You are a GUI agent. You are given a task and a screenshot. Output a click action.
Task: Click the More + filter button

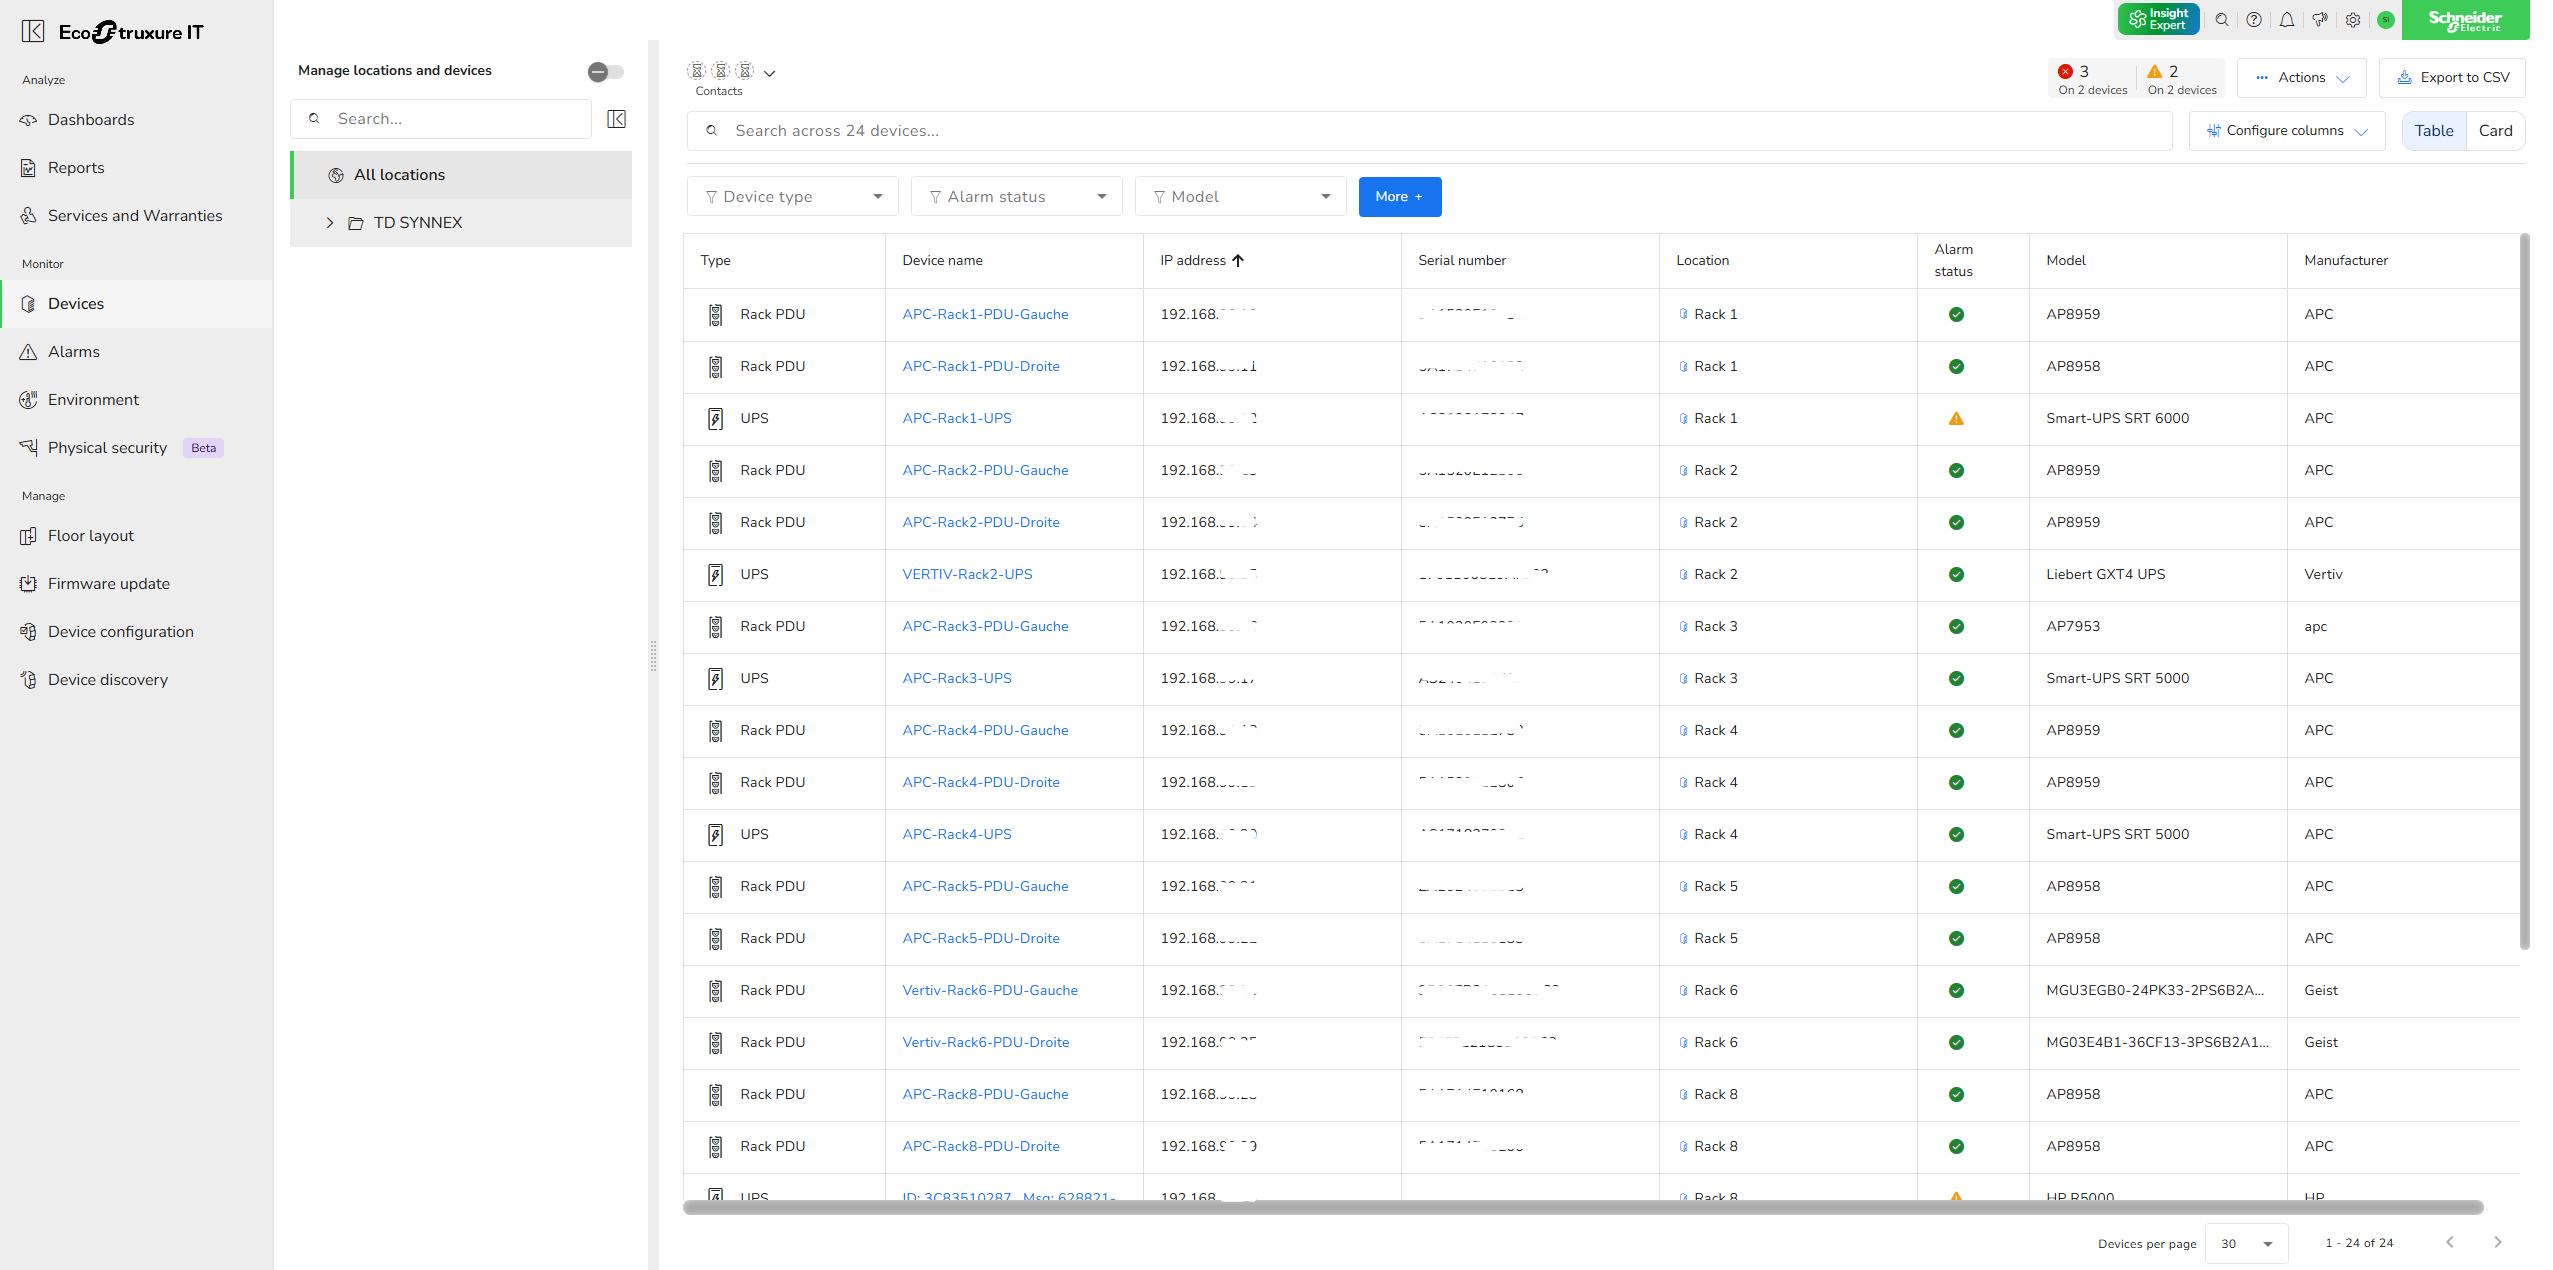(1400, 197)
